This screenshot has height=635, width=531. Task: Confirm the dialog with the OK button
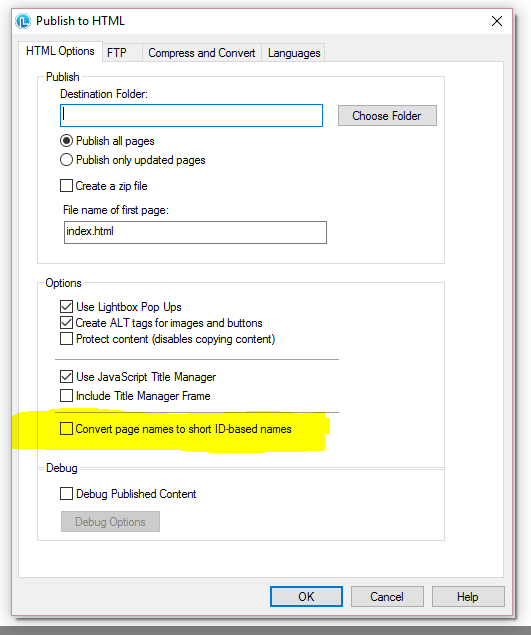(306, 597)
